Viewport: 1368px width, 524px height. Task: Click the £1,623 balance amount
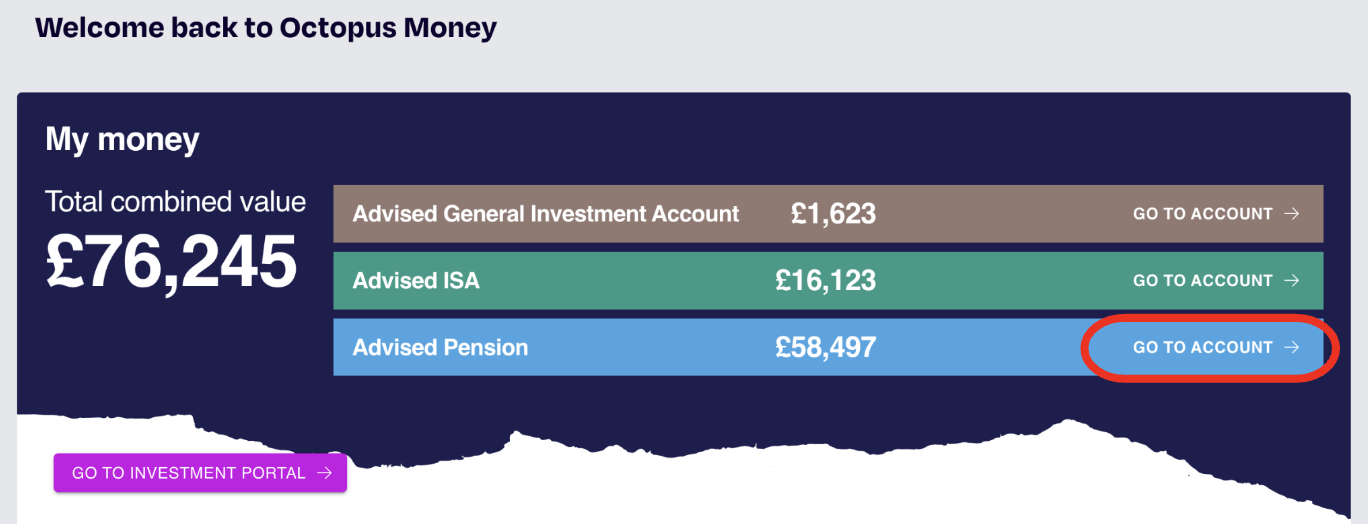point(833,214)
